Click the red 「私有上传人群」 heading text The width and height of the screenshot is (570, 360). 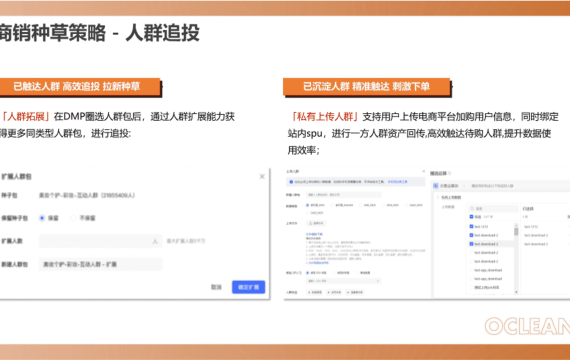tap(324, 117)
